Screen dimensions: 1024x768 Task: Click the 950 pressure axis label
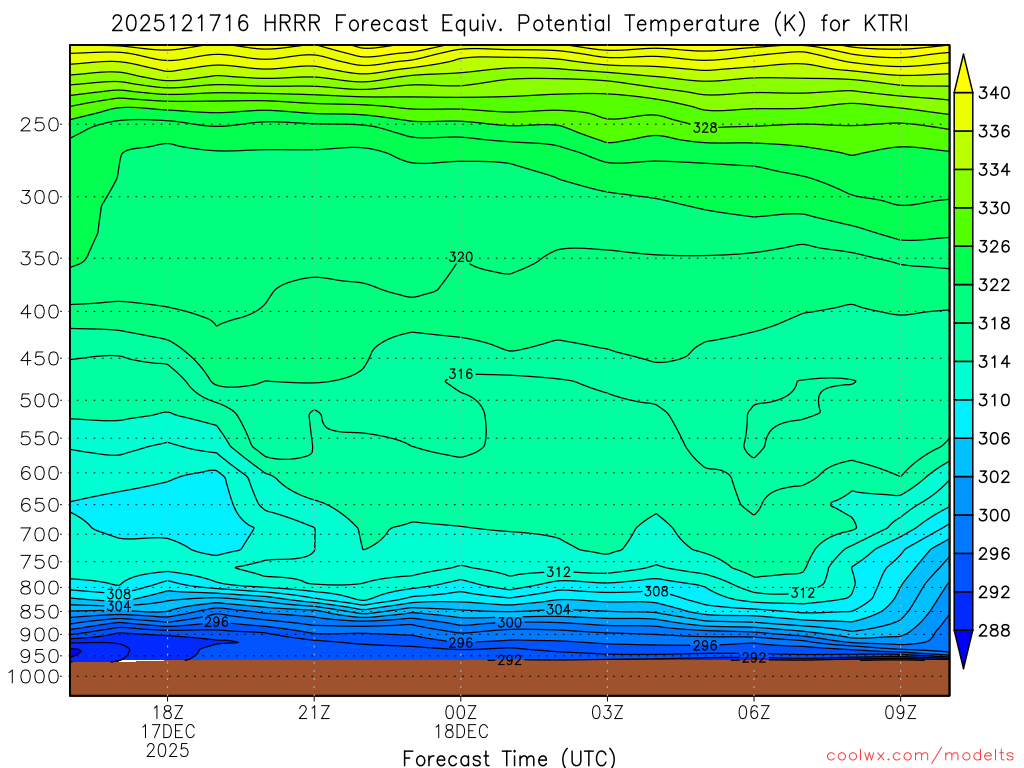[40, 656]
